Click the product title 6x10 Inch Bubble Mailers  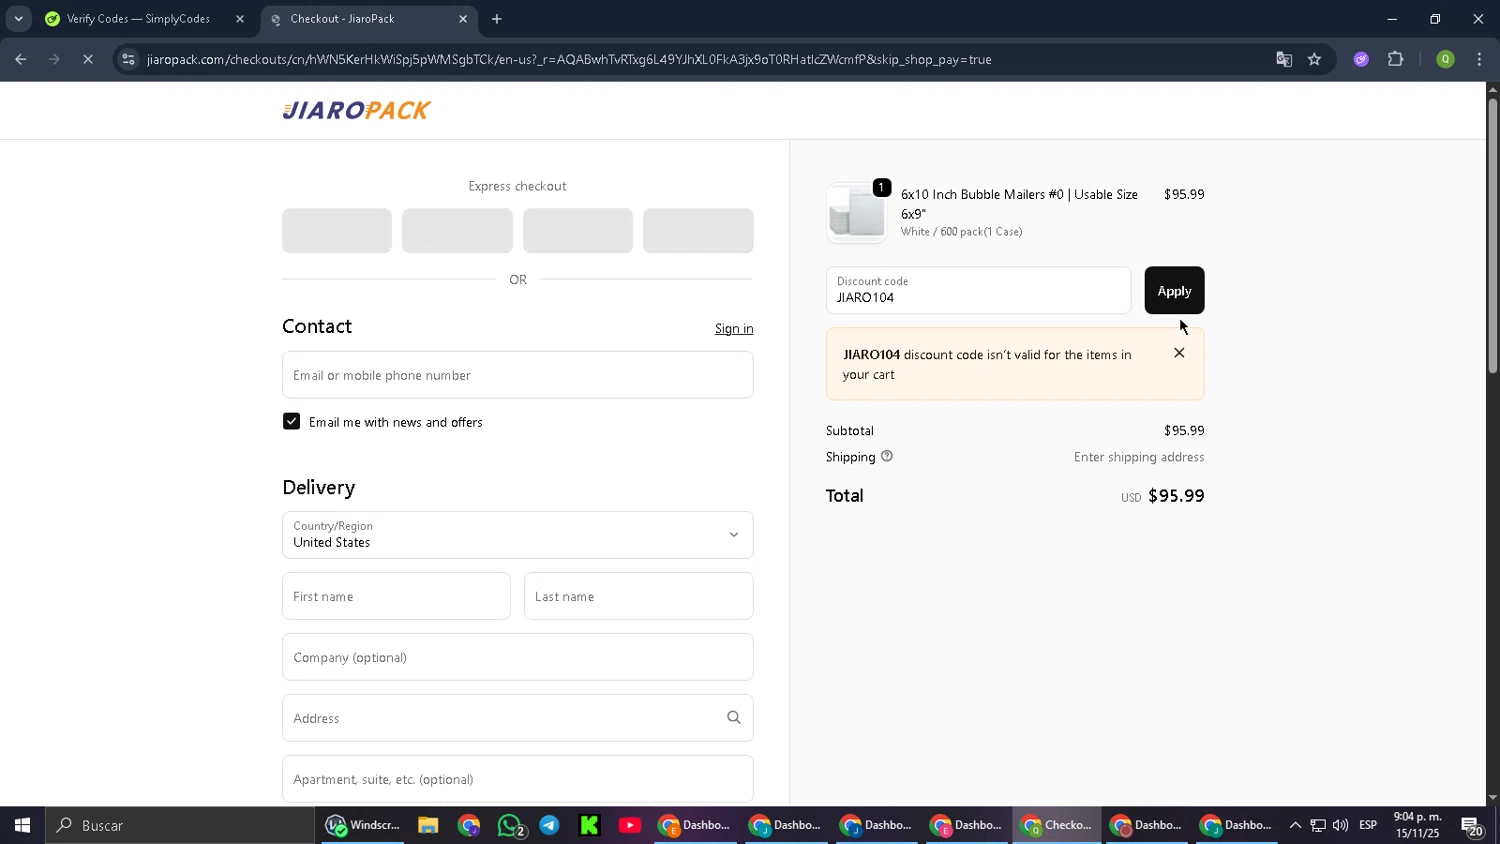(x=1019, y=204)
